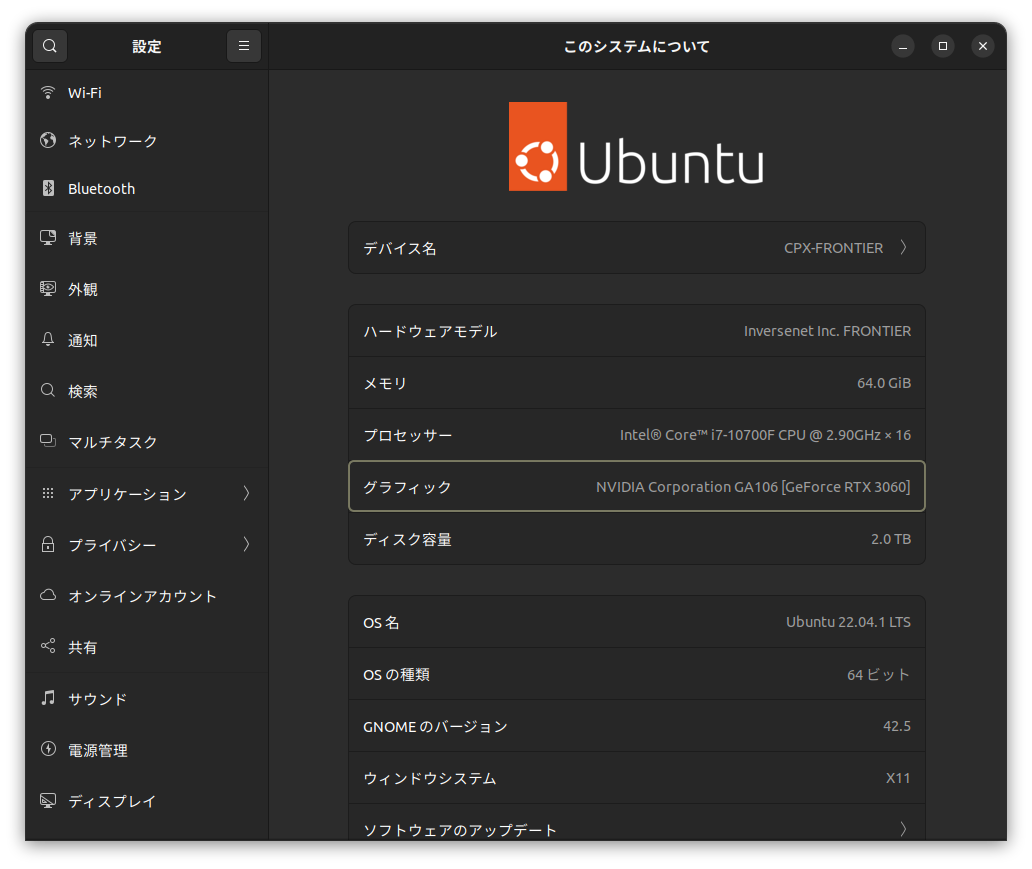Image resolution: width=1032 pixels, height=869 pixels.
Task: Click the オンラインアカウント cloud icon
Action: point(48,595)
